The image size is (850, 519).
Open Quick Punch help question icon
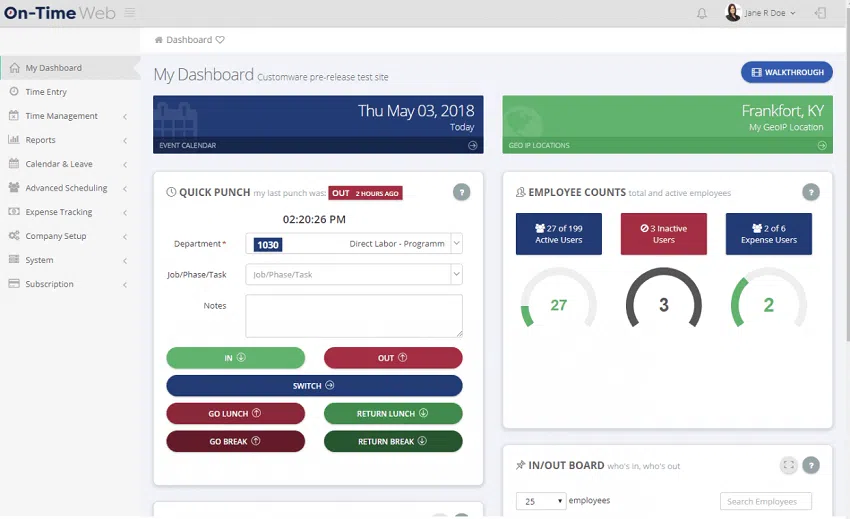(x=461, y=192)
